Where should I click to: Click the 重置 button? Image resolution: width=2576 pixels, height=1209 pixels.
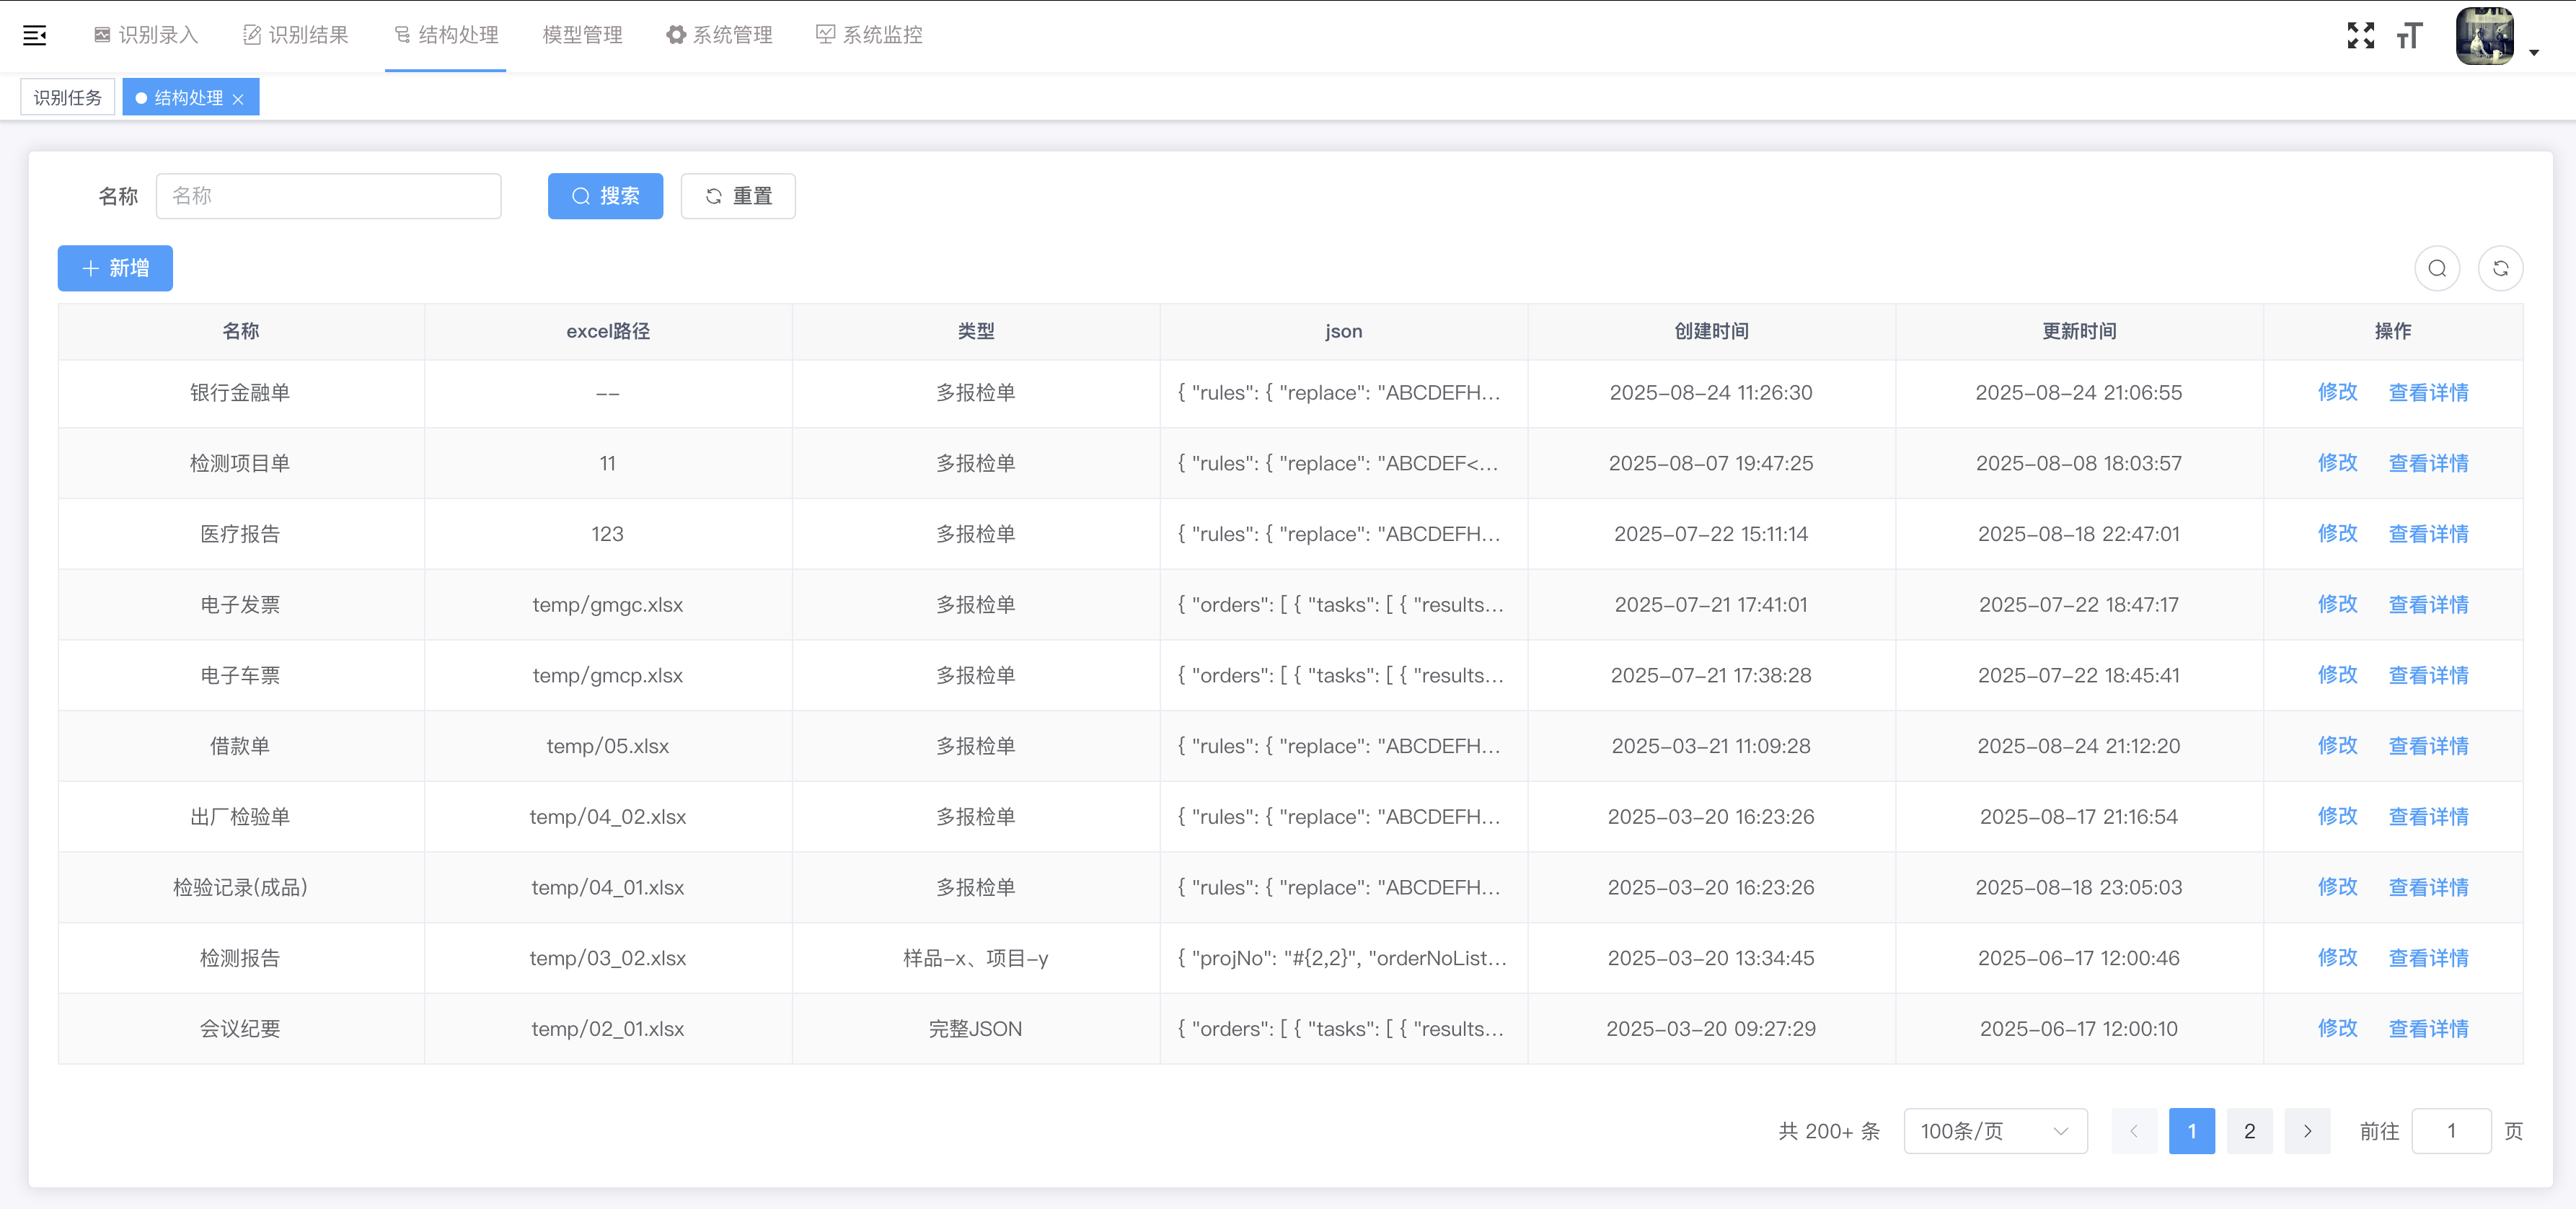tap(738, 196)
